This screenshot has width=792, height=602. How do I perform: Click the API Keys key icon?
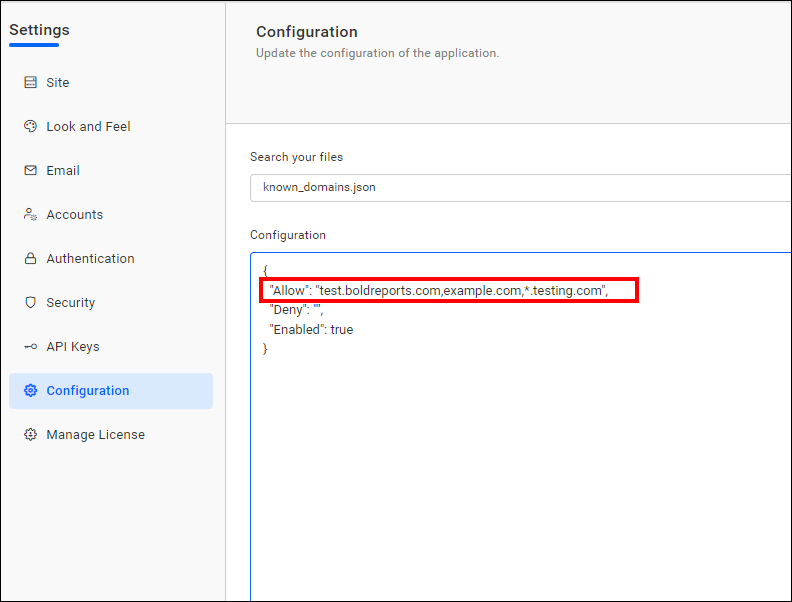pyautogui.click(x=30, y=346)
